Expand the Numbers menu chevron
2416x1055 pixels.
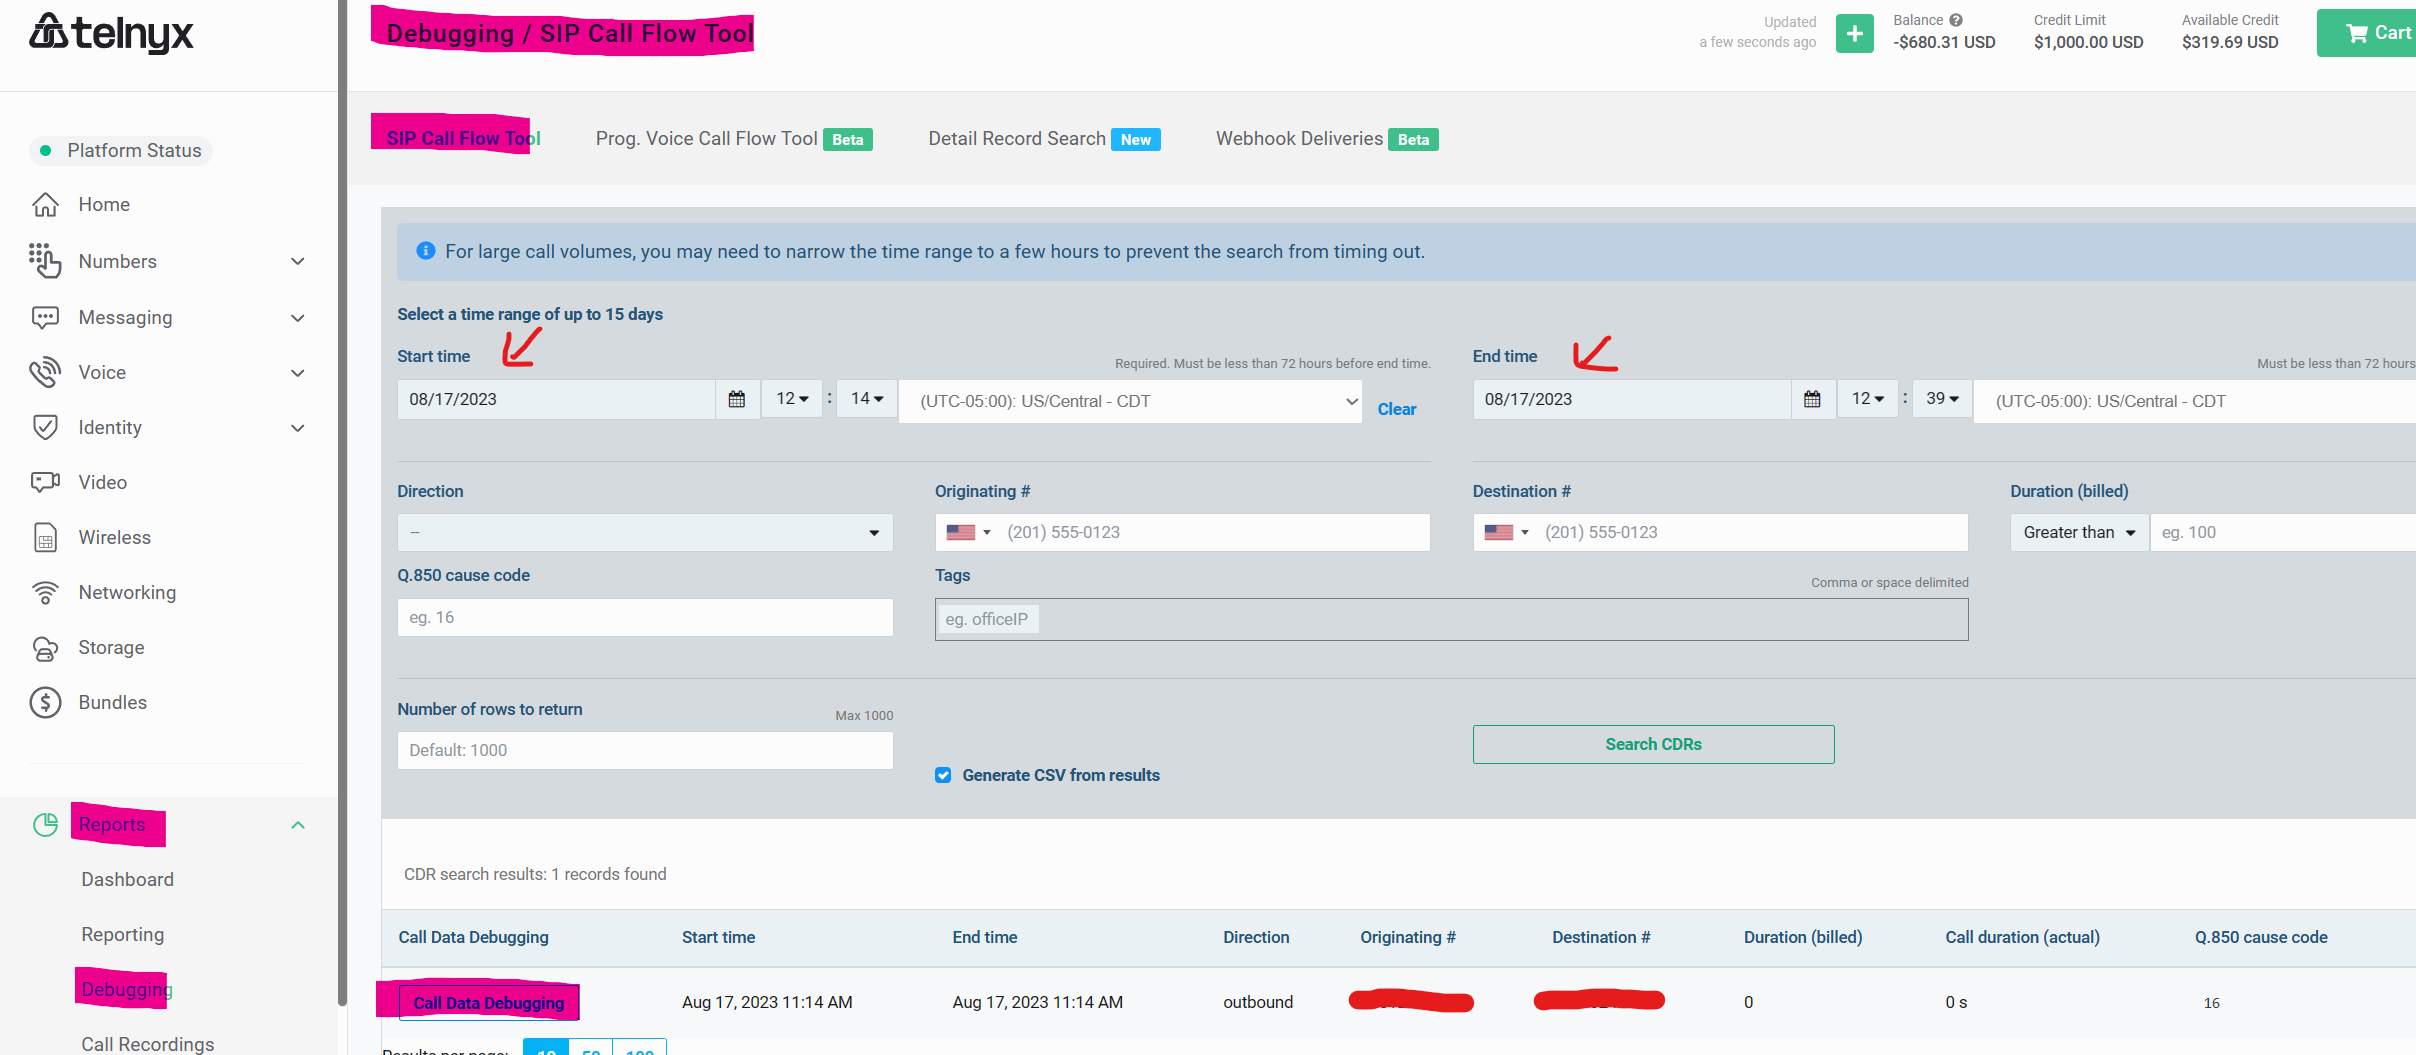[297, 262]
